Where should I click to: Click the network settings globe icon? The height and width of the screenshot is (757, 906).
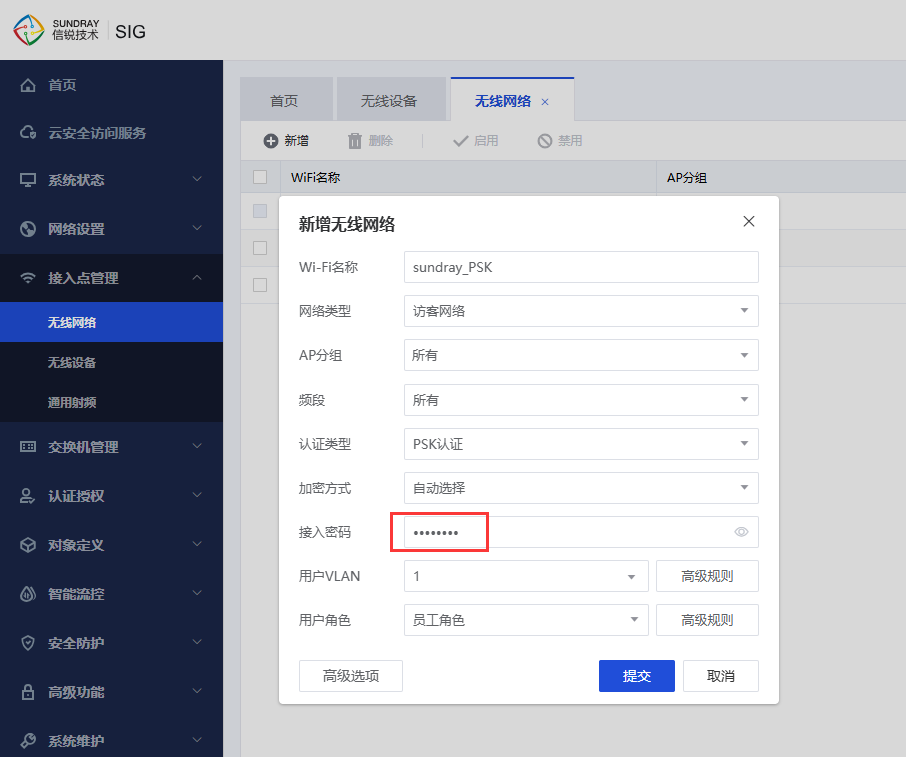28,229
